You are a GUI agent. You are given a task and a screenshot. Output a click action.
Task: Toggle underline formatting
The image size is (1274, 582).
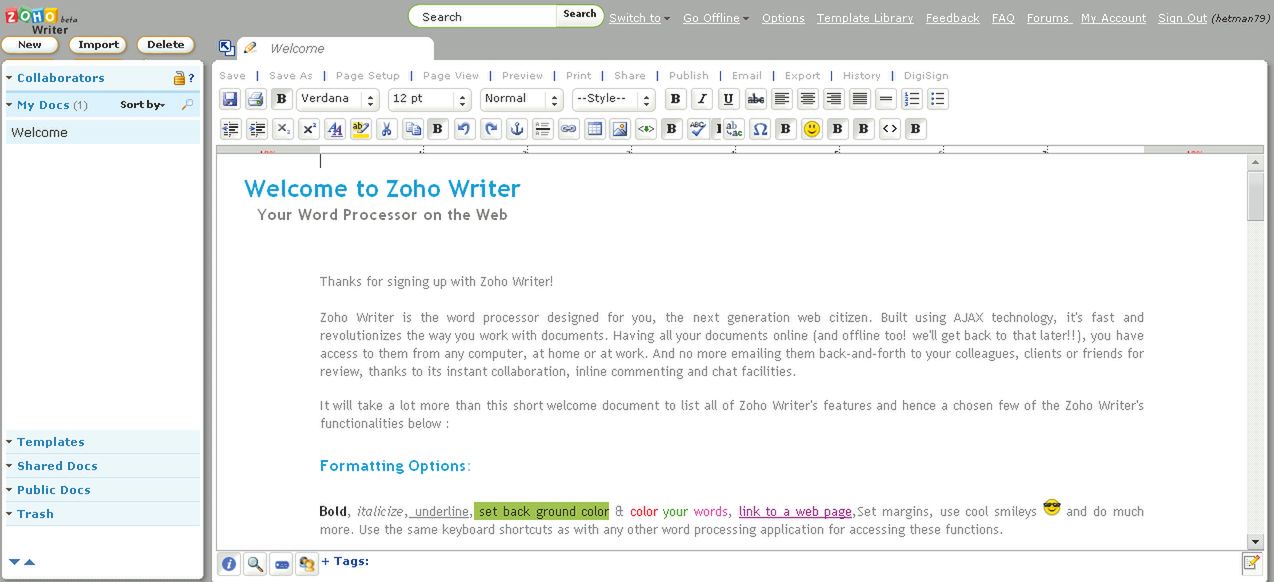pyautogui.click(x=729, y=99)
